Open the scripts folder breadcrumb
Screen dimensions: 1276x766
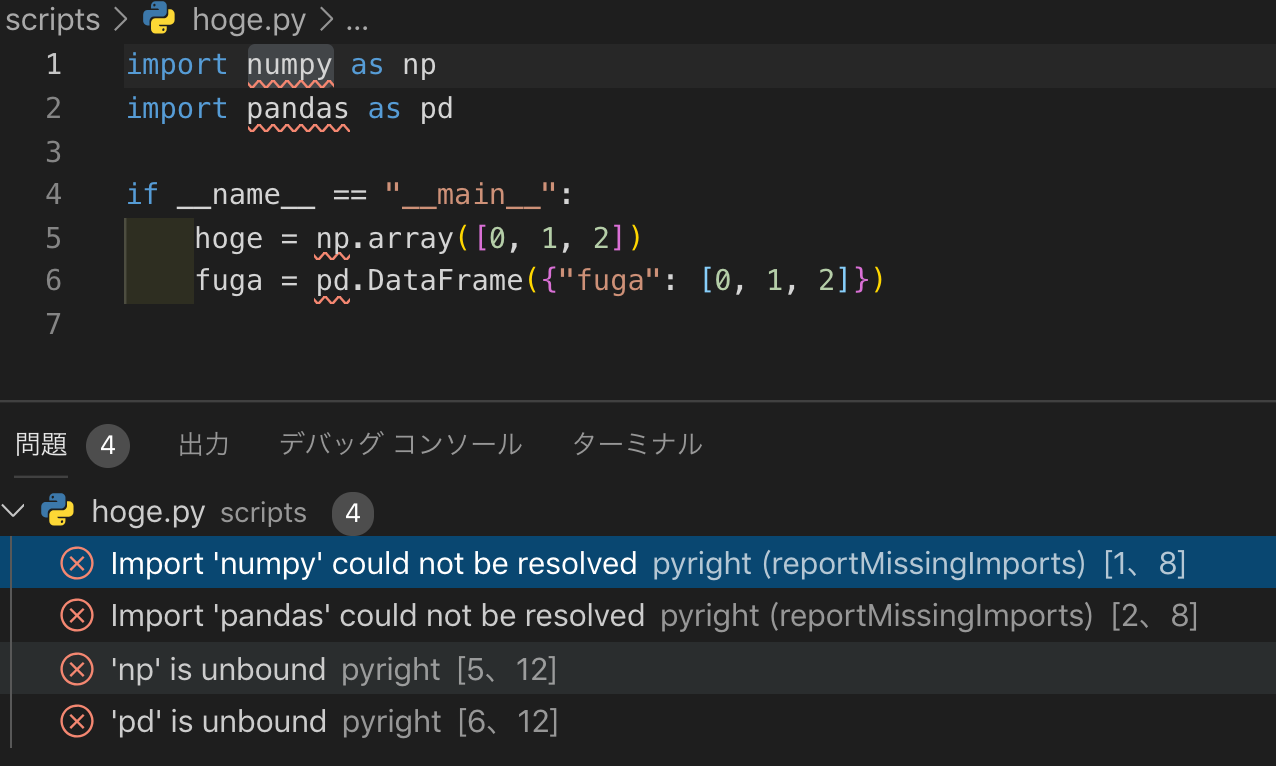(52, 19)
